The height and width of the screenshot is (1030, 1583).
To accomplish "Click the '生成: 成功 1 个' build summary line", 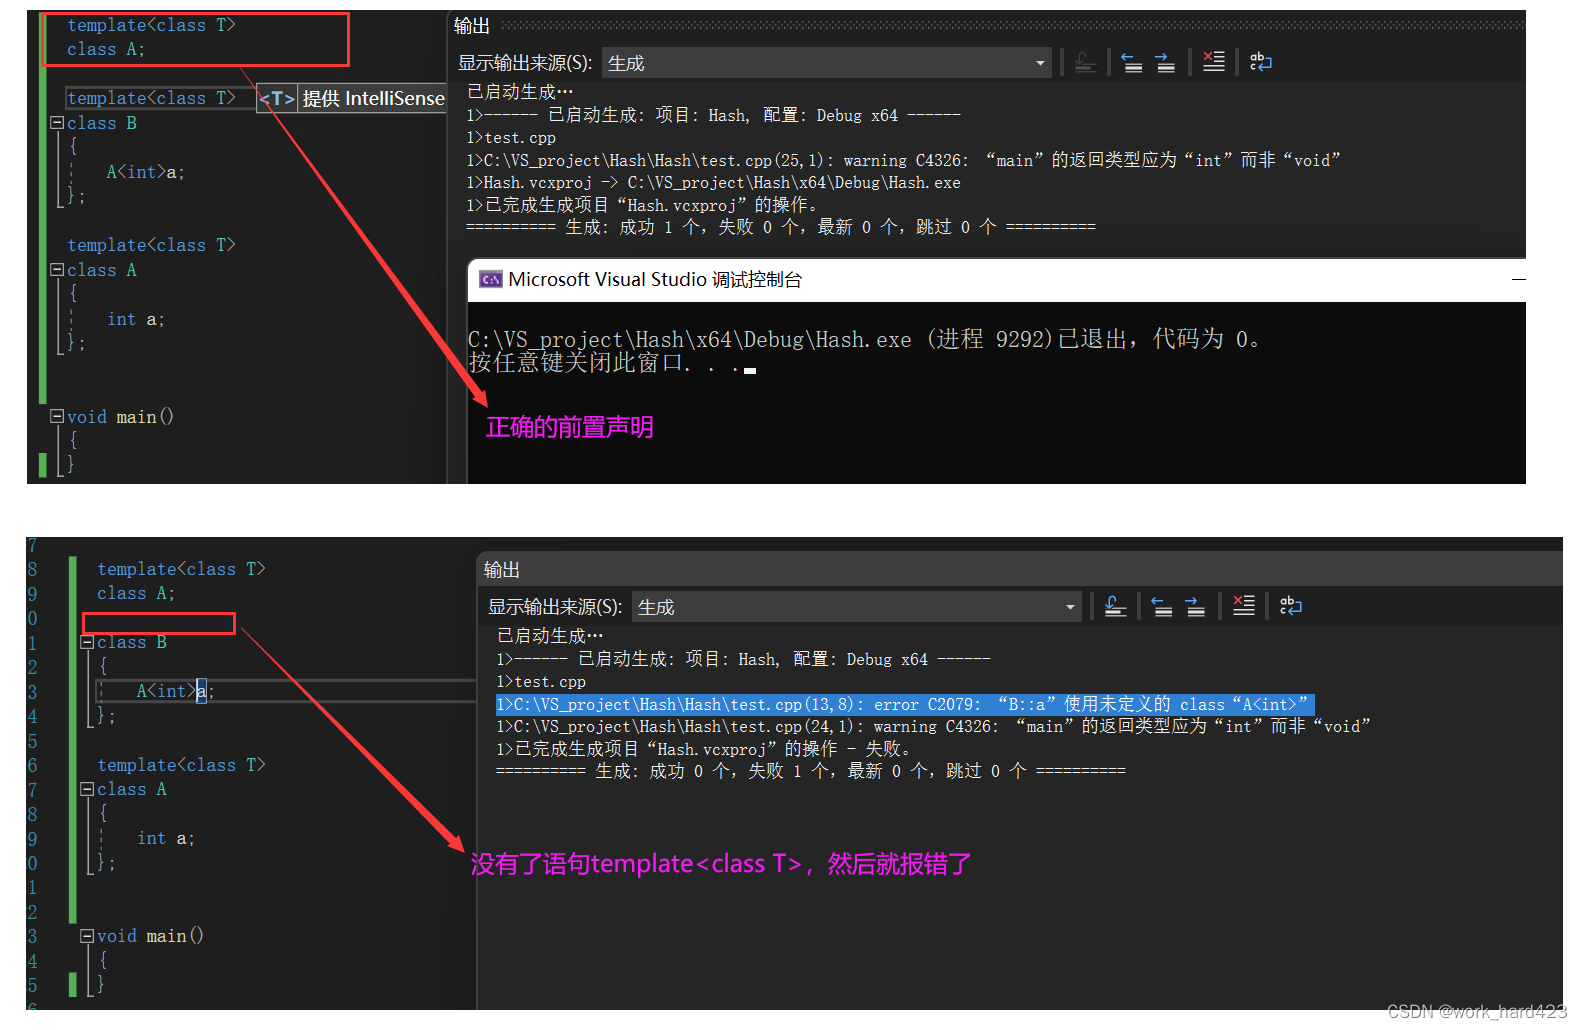I will click(780, 227).
